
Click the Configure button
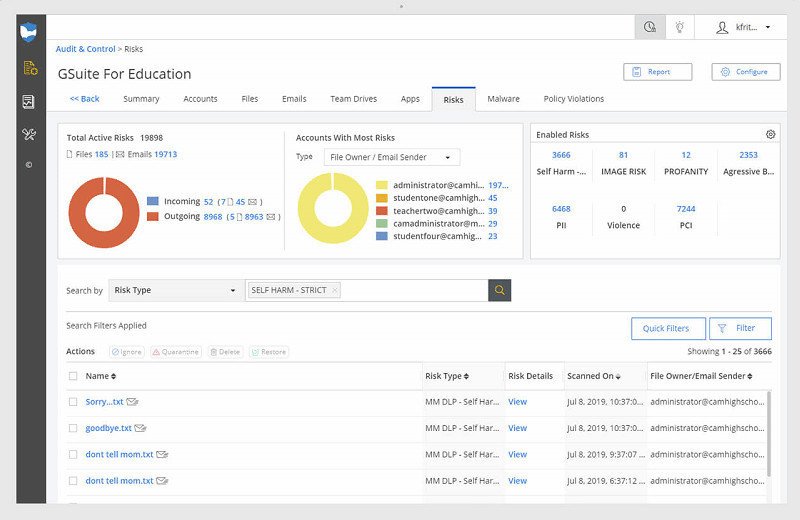(746, 72)
